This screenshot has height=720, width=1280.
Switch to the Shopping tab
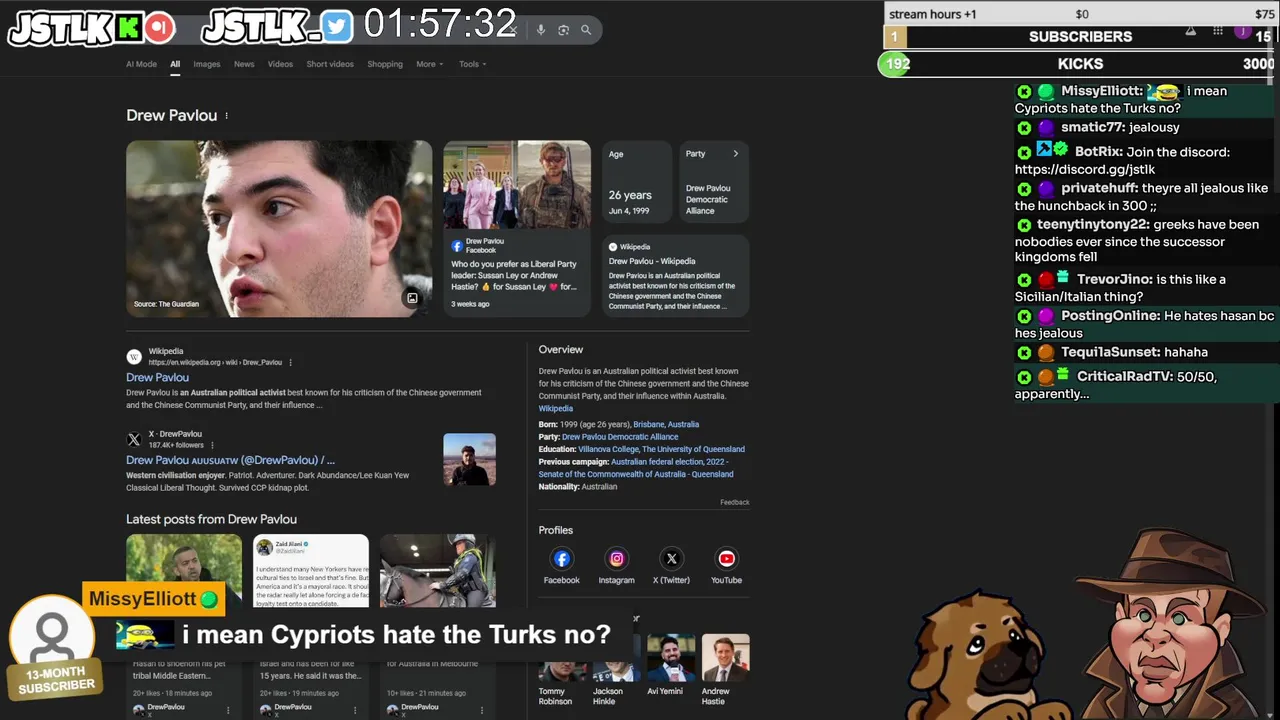385,64
